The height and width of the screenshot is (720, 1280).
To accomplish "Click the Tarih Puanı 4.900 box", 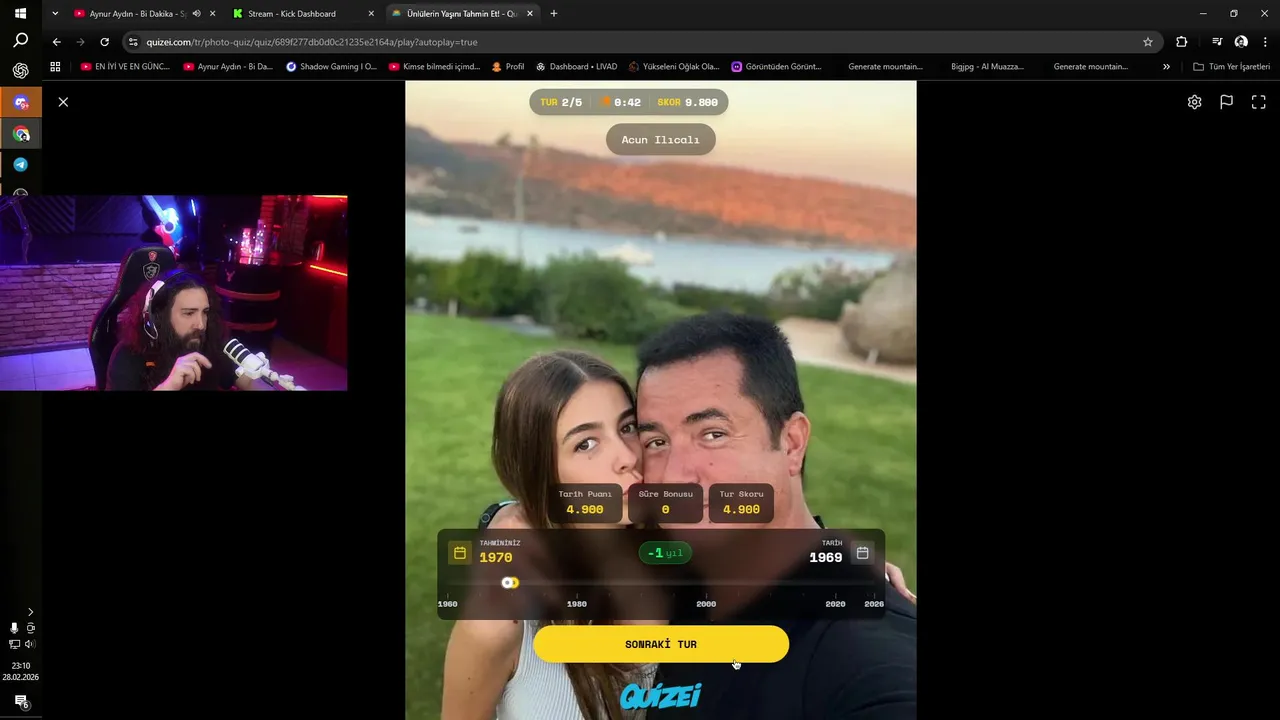I will [585, 503].
